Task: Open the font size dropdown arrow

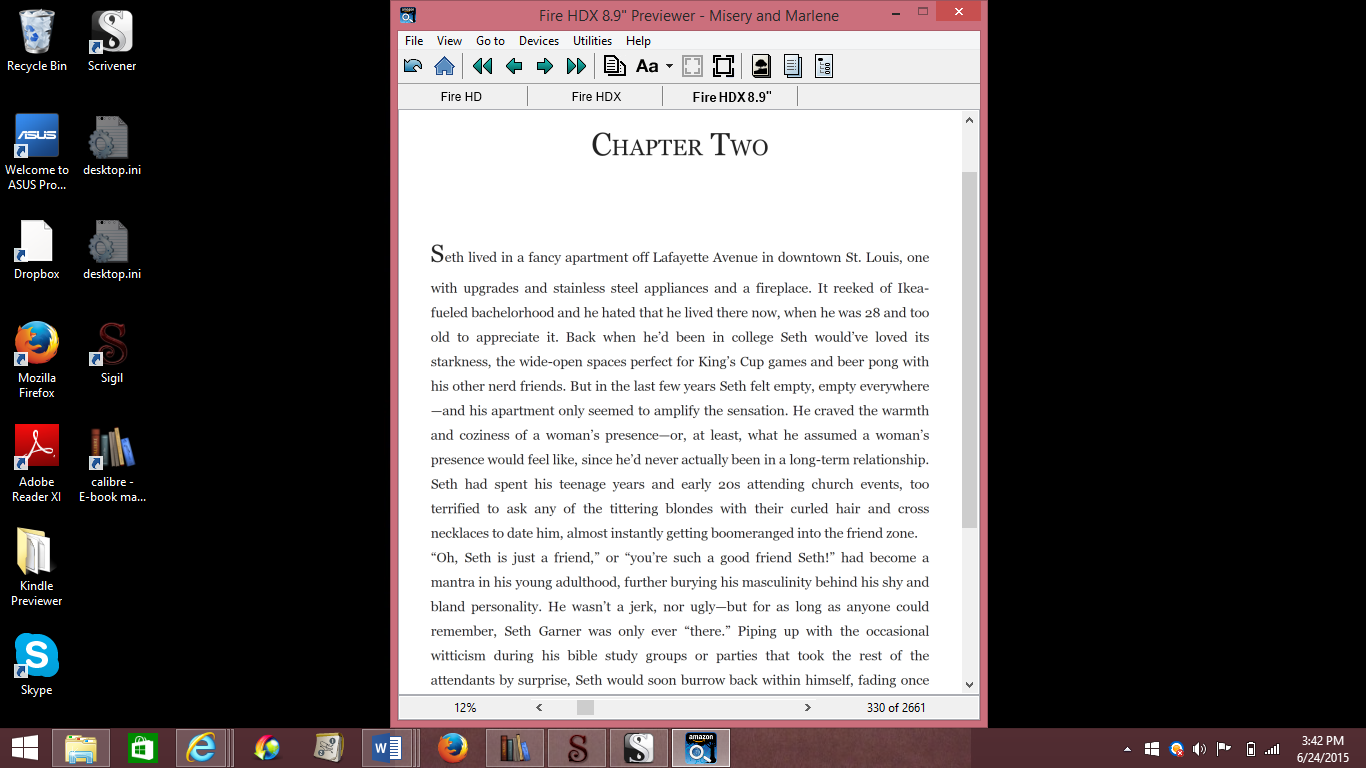Action: (669, 67)
